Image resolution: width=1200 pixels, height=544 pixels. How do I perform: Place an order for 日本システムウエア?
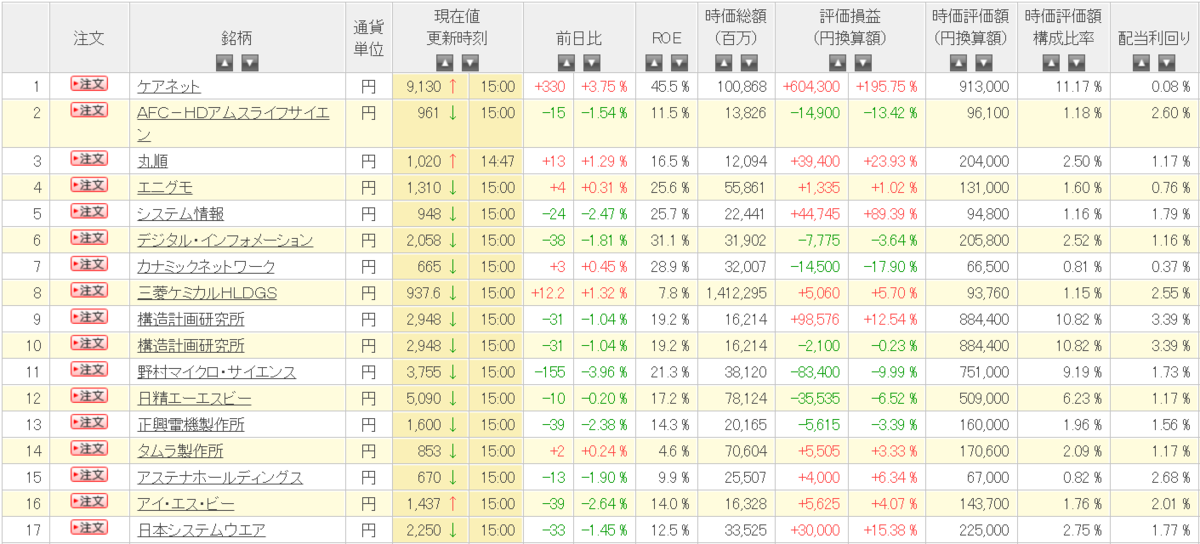[89, 527]
